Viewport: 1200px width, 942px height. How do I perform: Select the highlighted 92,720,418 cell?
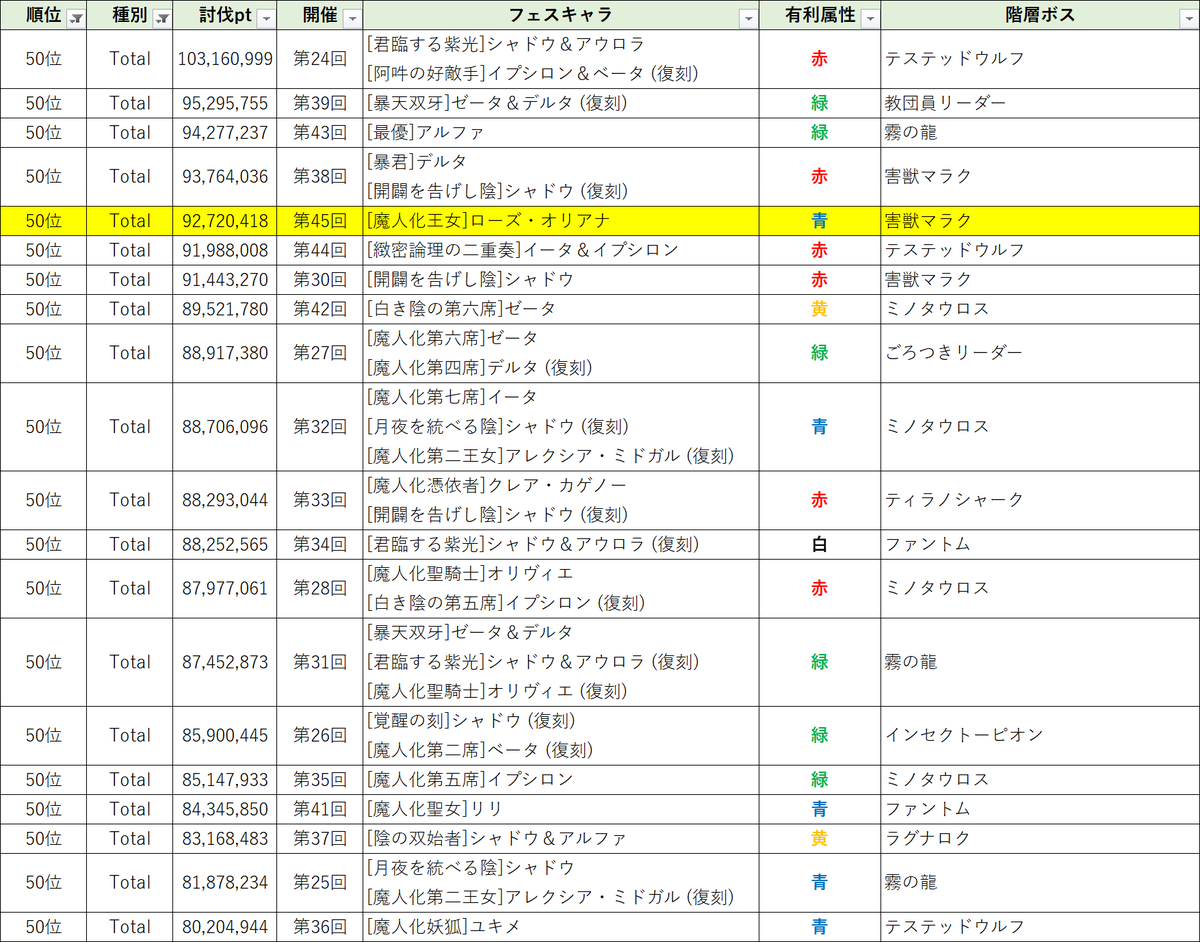(224, 220)
